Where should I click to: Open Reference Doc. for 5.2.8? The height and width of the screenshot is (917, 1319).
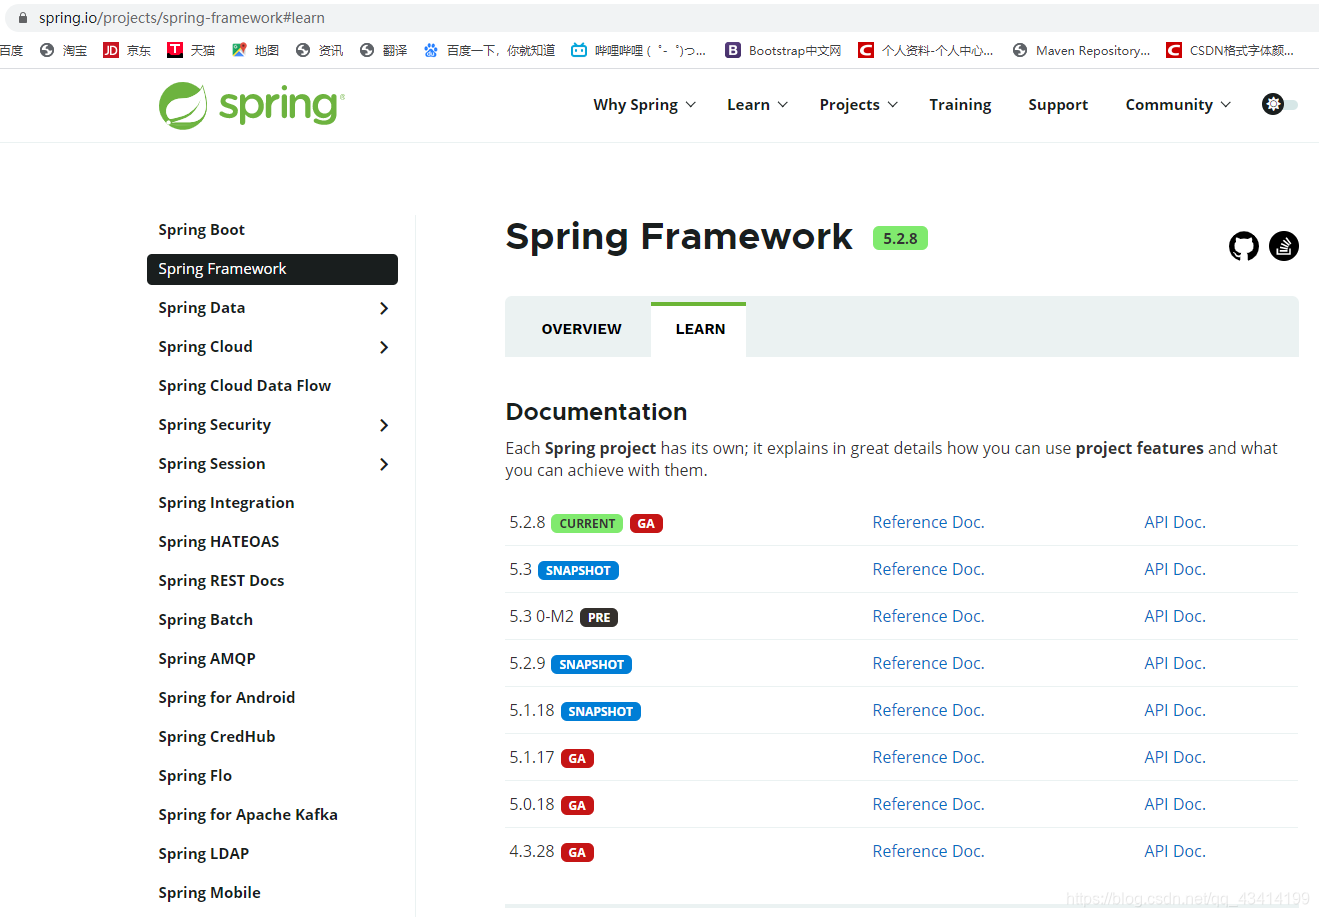pos(928,522)
